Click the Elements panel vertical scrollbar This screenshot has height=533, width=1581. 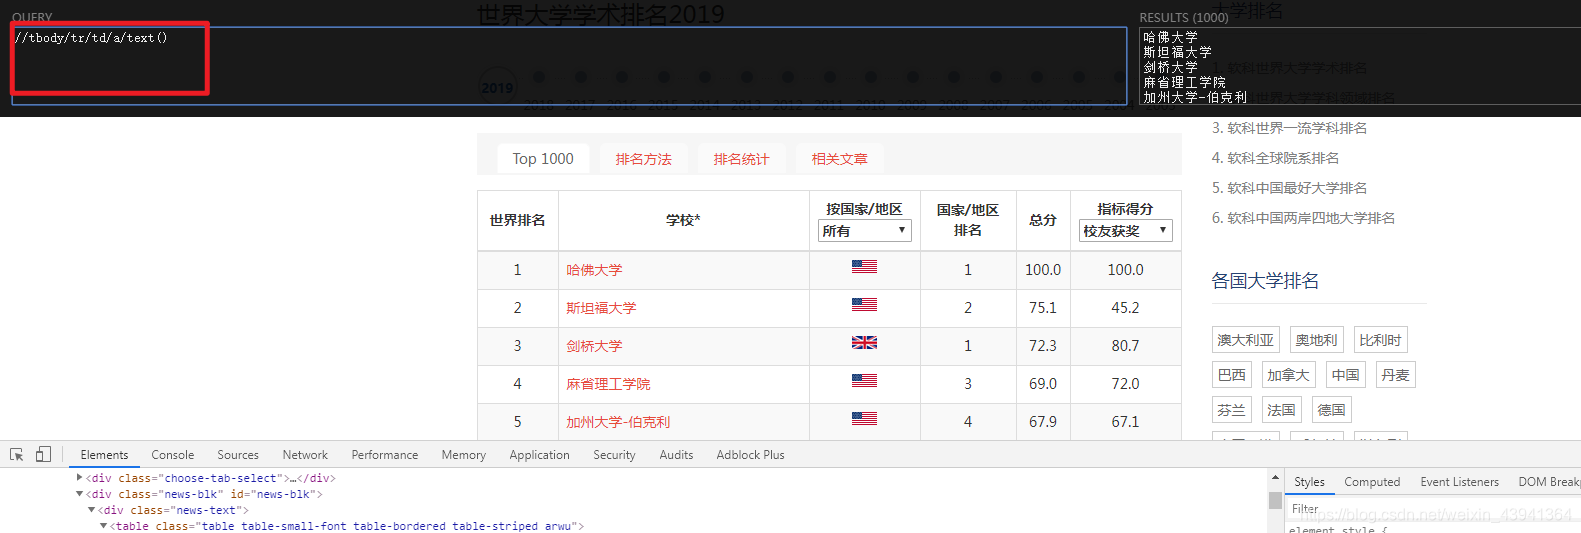tap(1275, 500)
